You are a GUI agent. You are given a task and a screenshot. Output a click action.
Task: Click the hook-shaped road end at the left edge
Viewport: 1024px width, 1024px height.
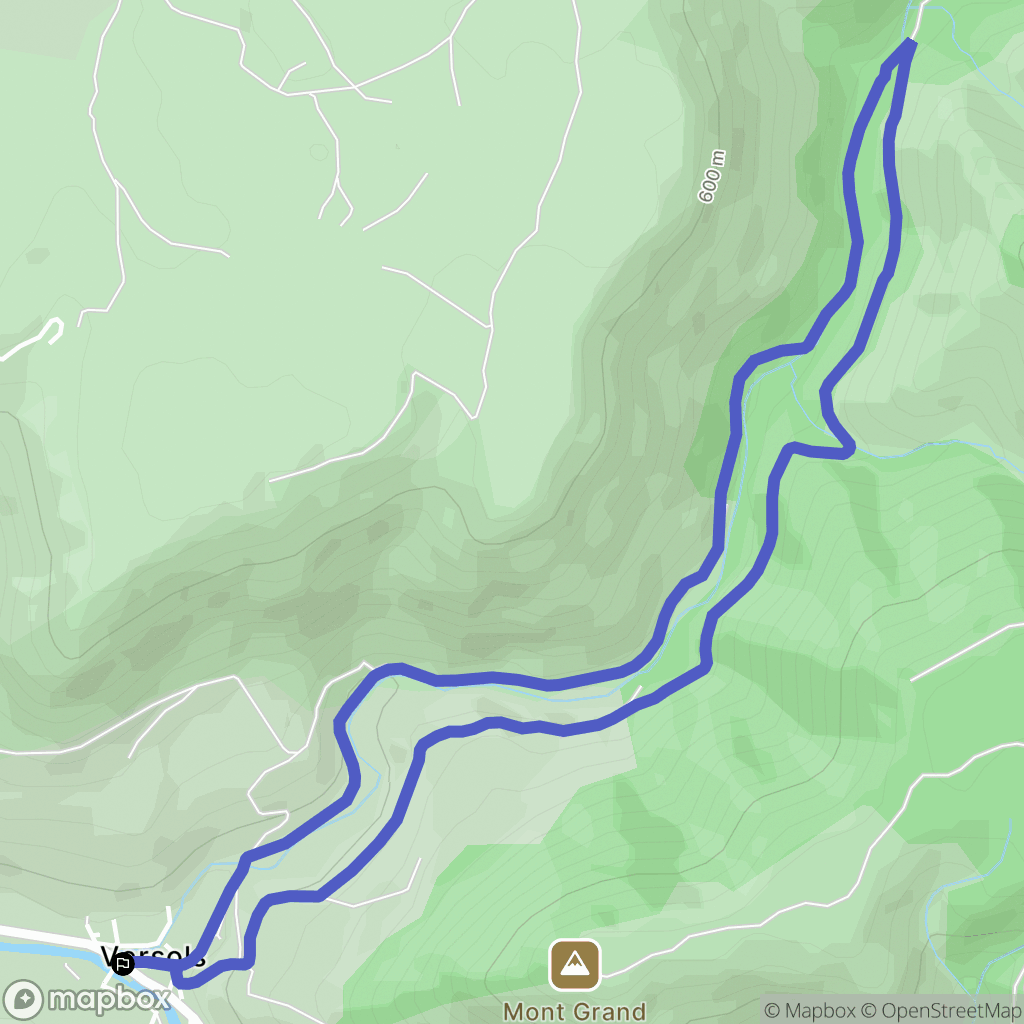(x=54, y=328)
